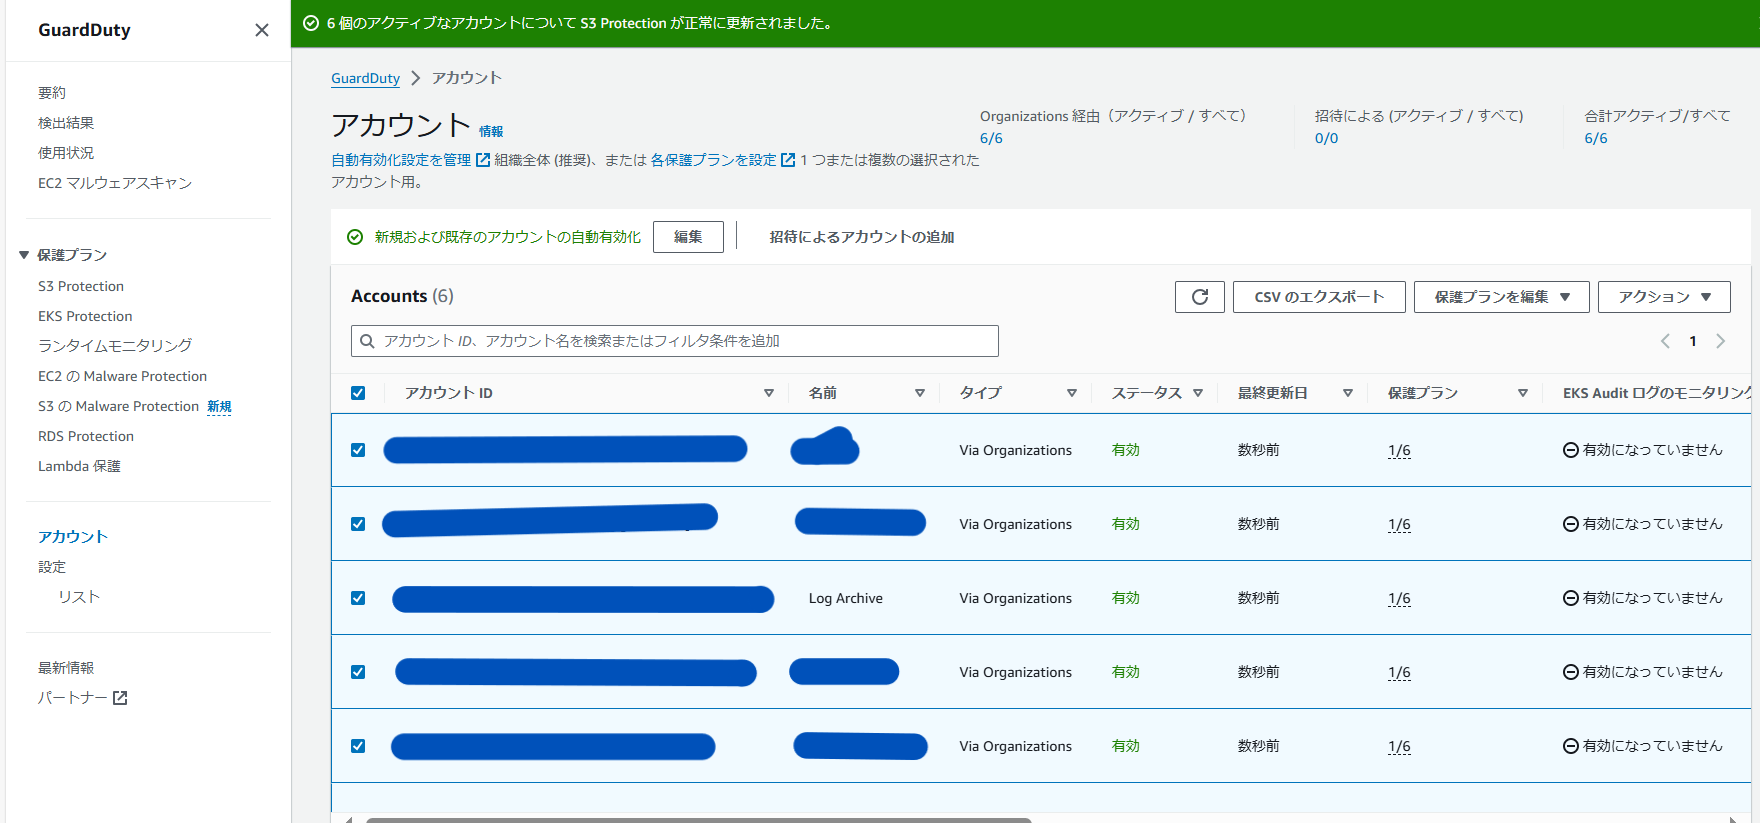Open EKS Protection plan page

click(85, 316)
